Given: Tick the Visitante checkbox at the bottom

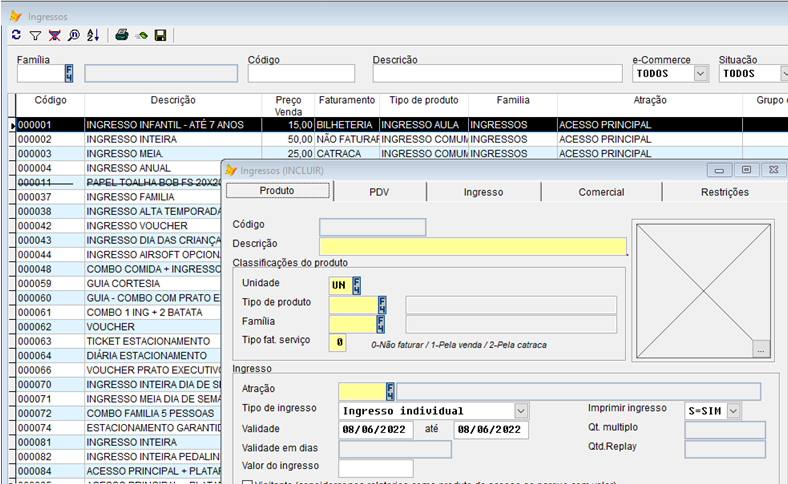Looking at the screenshot, I should (x=248, y=482).
